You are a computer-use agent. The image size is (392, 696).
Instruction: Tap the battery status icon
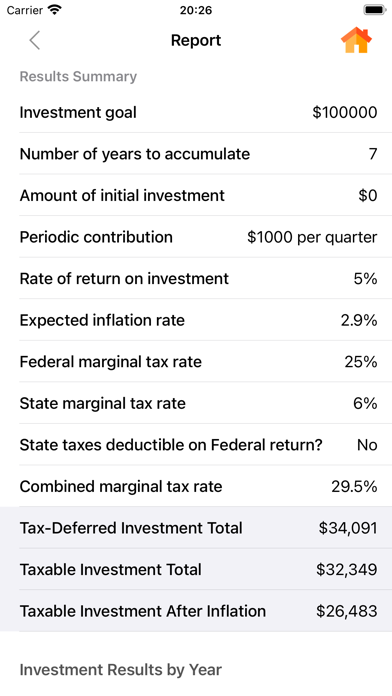(374, 10)
